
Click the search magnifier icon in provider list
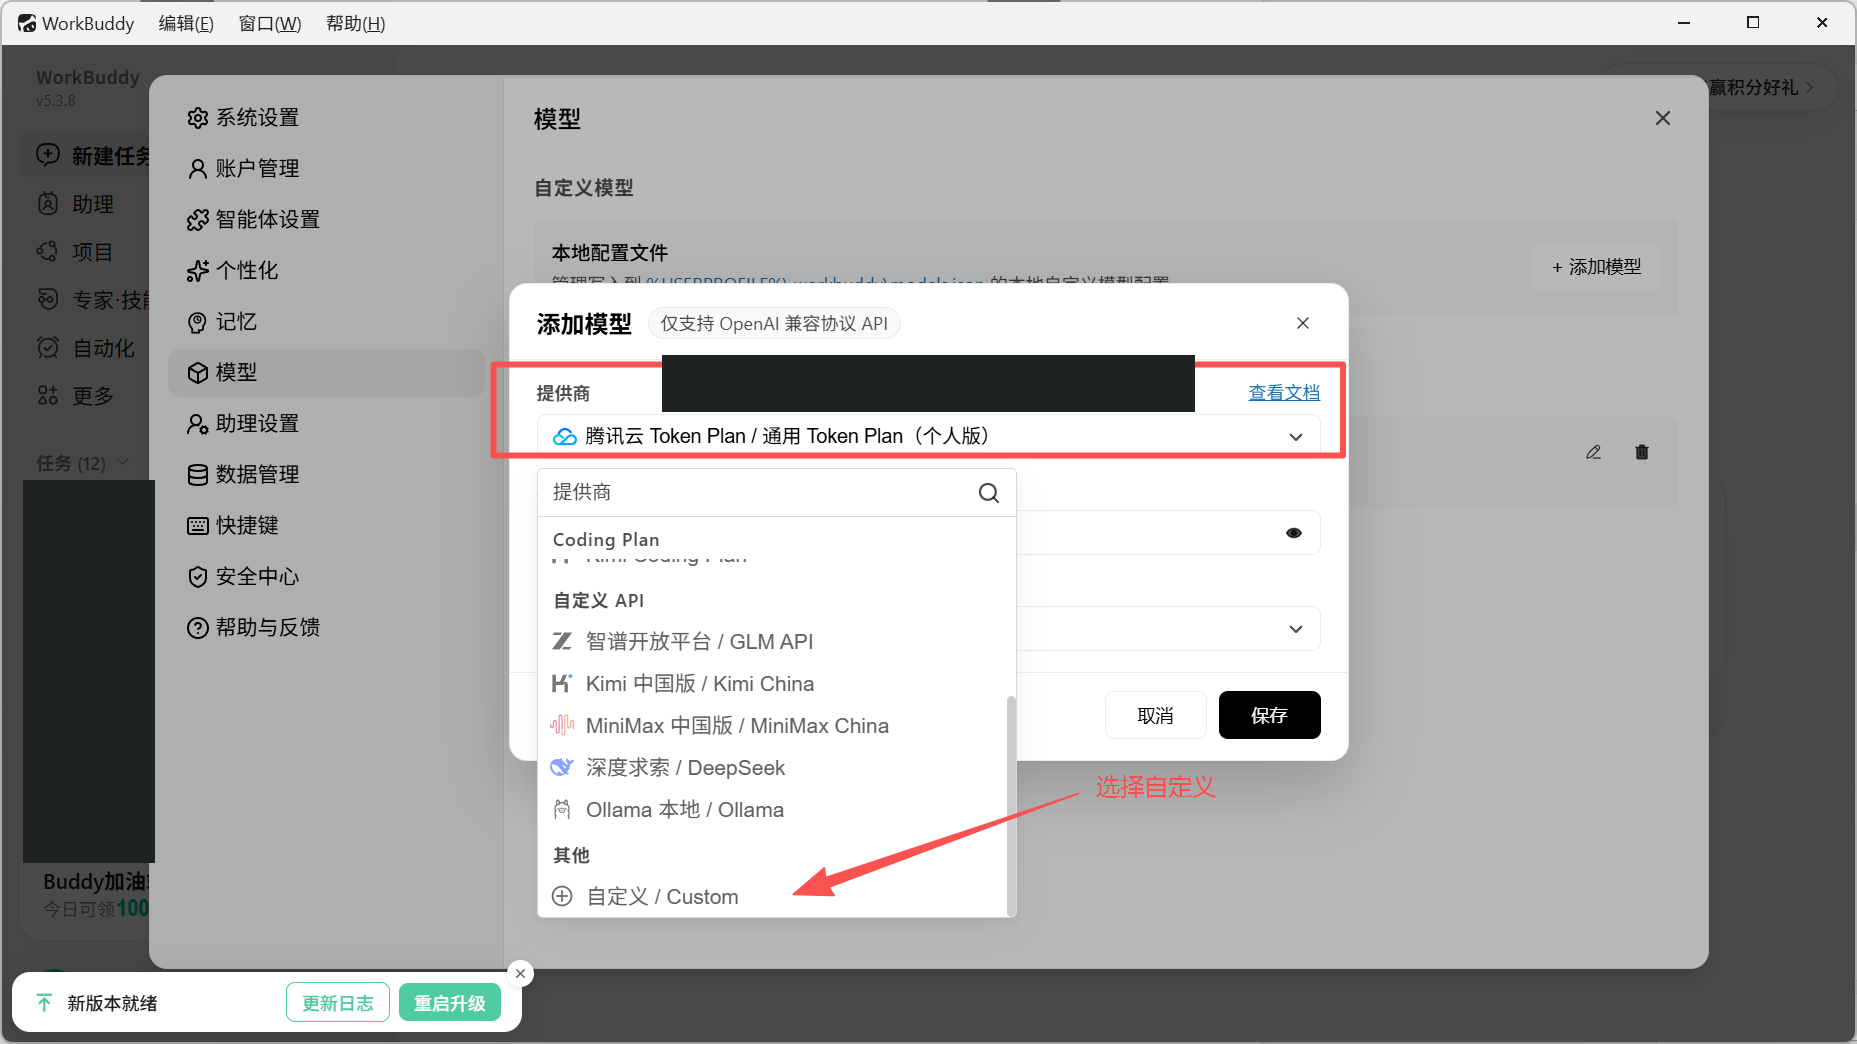coord(989,493)
